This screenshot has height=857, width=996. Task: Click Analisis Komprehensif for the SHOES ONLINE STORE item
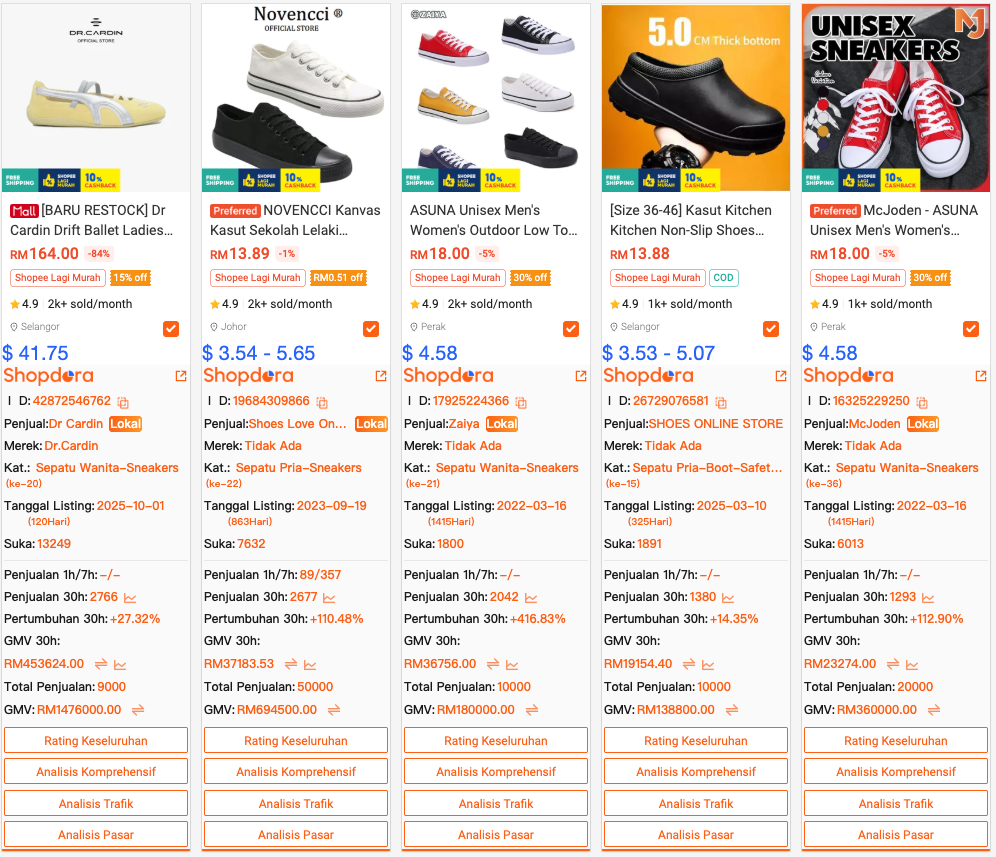(696, 771)
